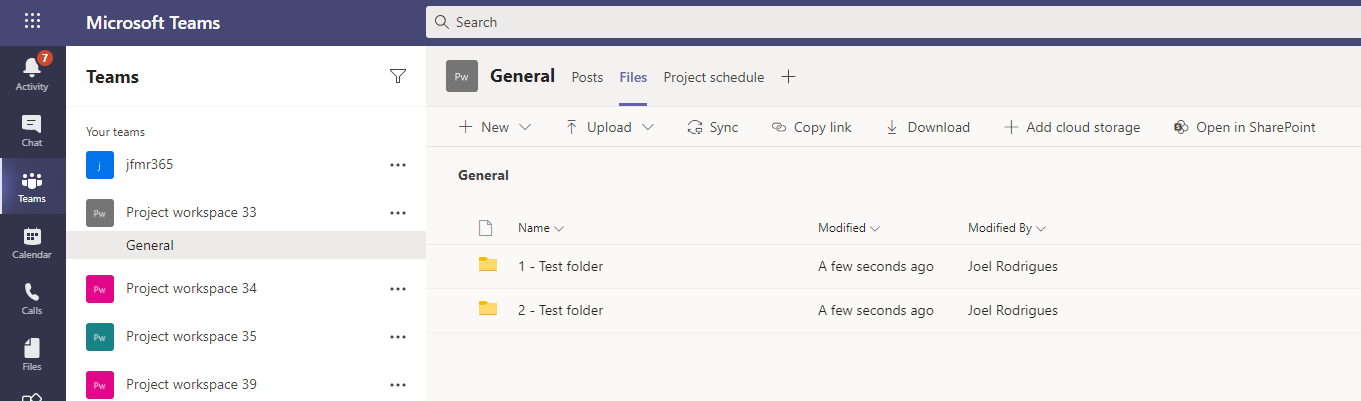Viewport: 1361px width, 401px height.
Task: Open the Calls phone icon
Action: pyautogui.click(x=31, y=298)
